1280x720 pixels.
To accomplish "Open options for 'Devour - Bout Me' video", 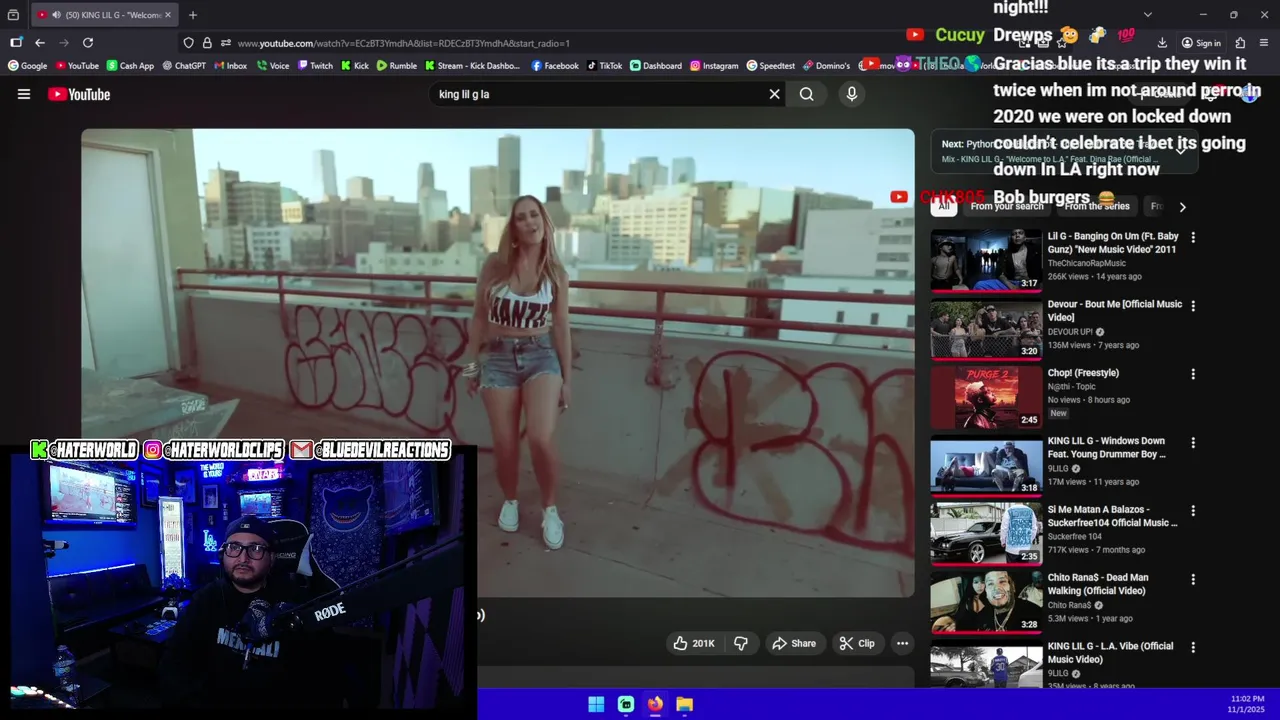I will point(1193,306).
